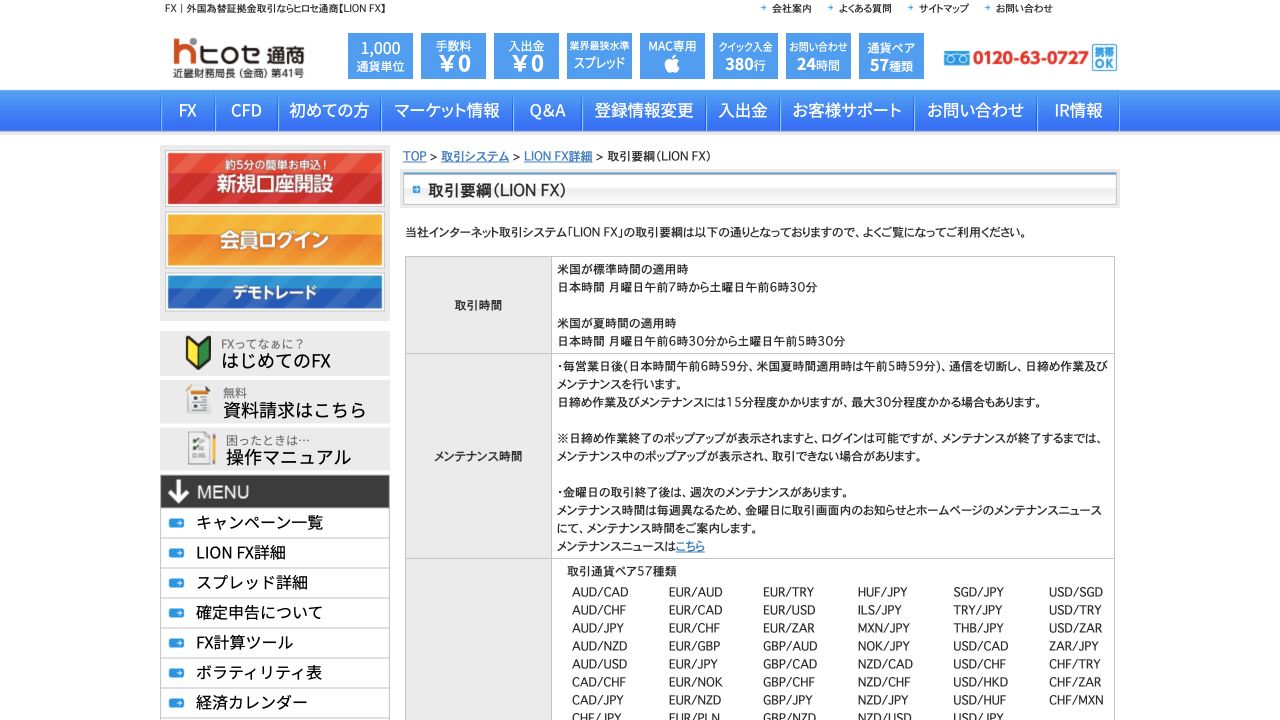Open LION FX詳細 in the side menu
1280x720 pixels.
coord(275,553)
